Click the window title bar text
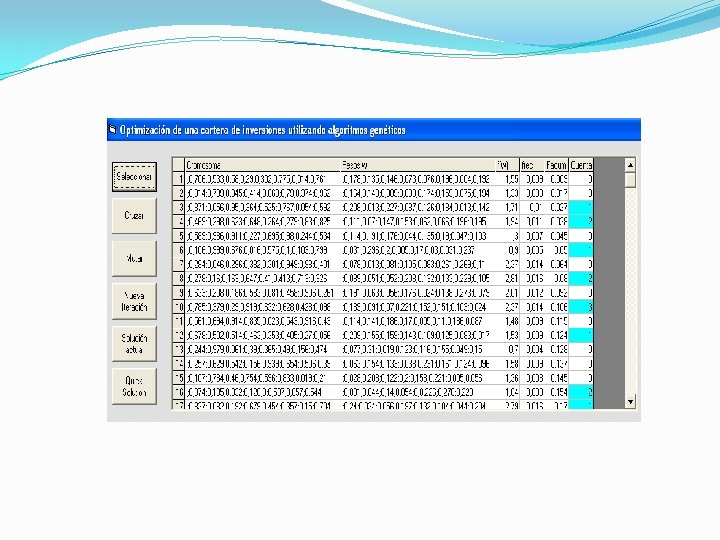 (263, 130)
